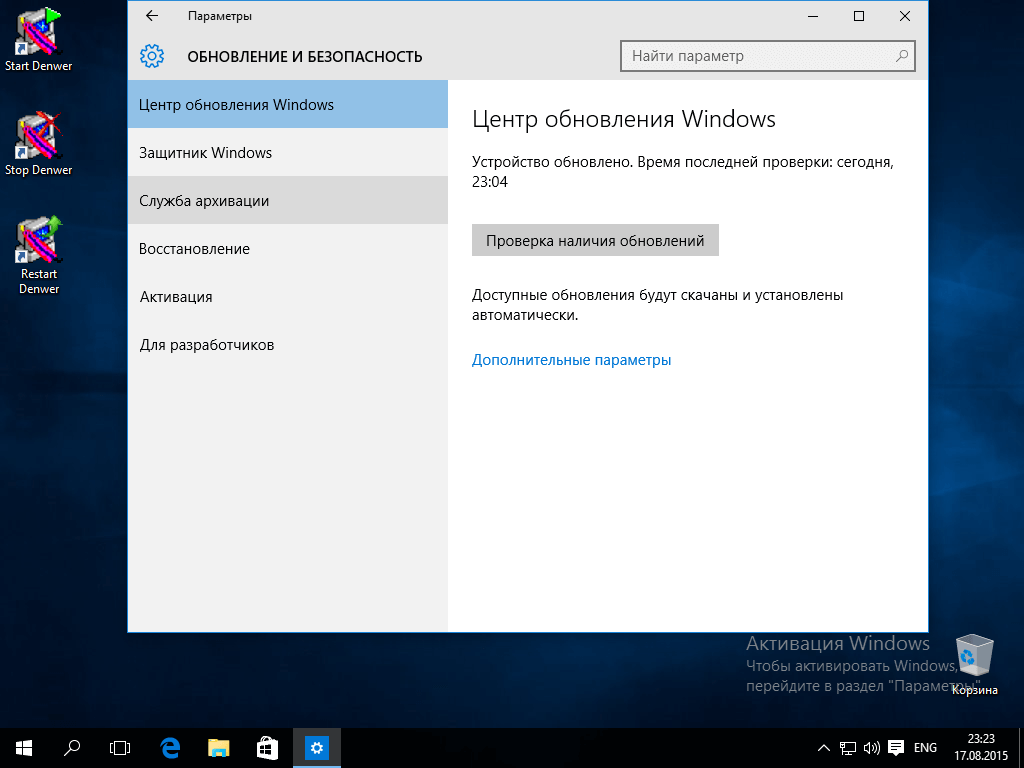Image resolution: width=1024 pixels, height=768 pixels.
Task: Click the ОБНОВЛЕНИЕ И БЕЗОПАСНОСТЬ header text
Action: 305,57
